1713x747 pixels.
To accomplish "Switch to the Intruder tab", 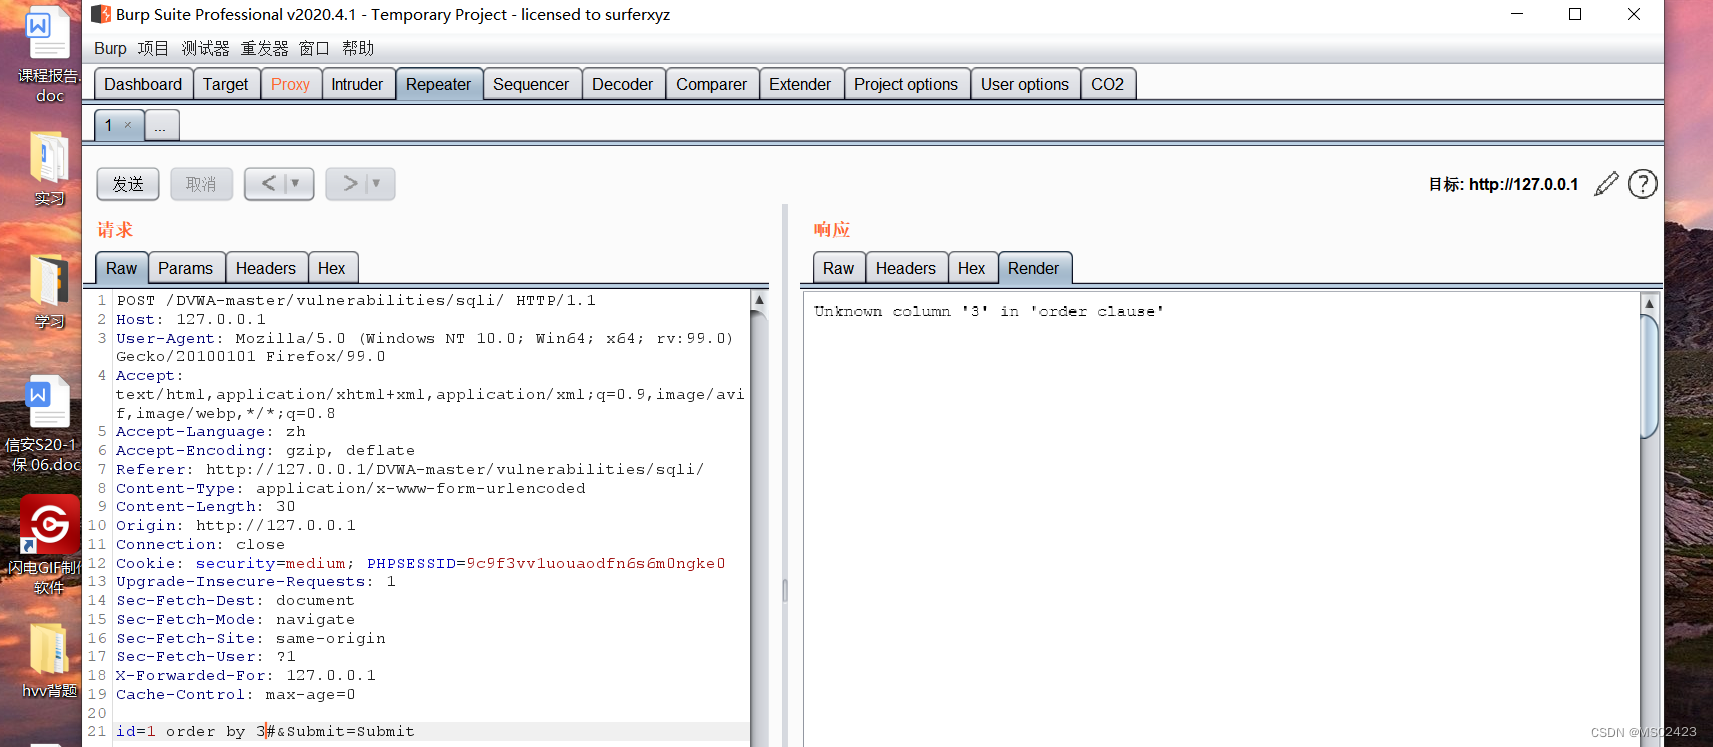I will [357, 84].
